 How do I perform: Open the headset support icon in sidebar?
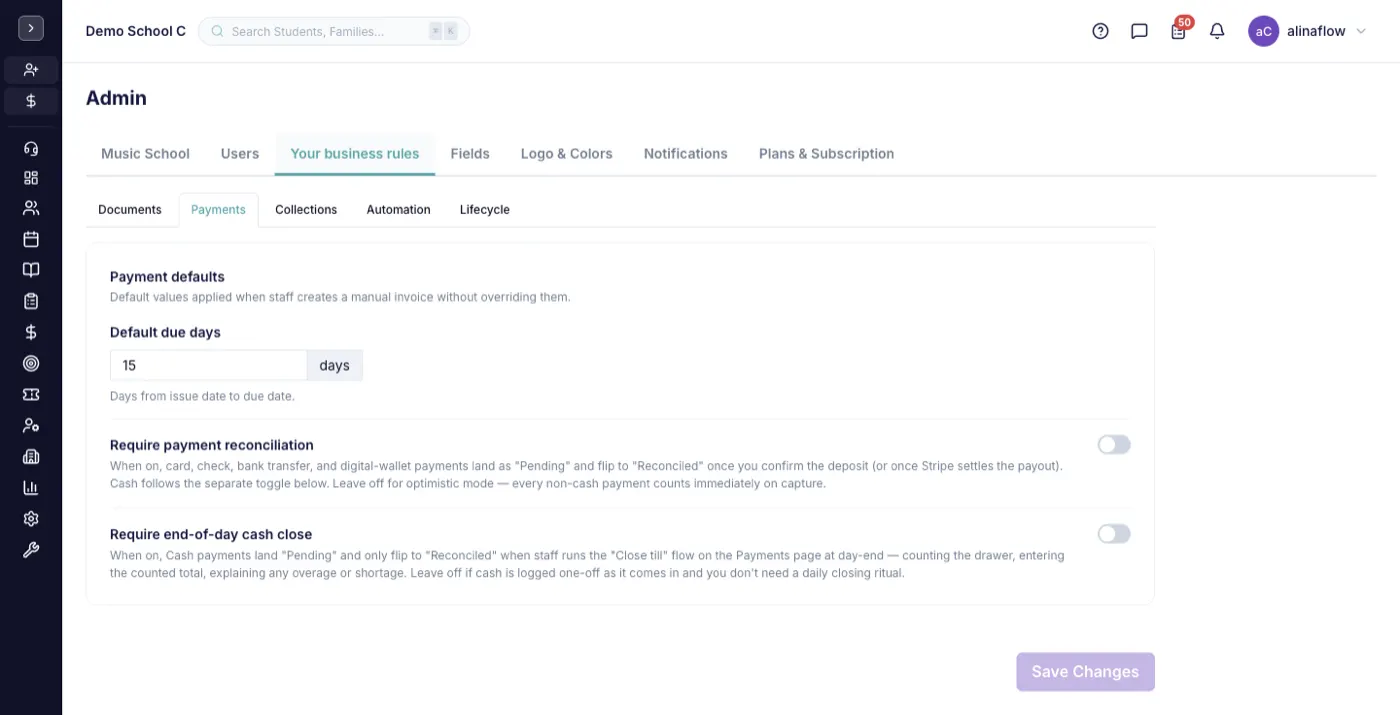(x=31, y=149)
